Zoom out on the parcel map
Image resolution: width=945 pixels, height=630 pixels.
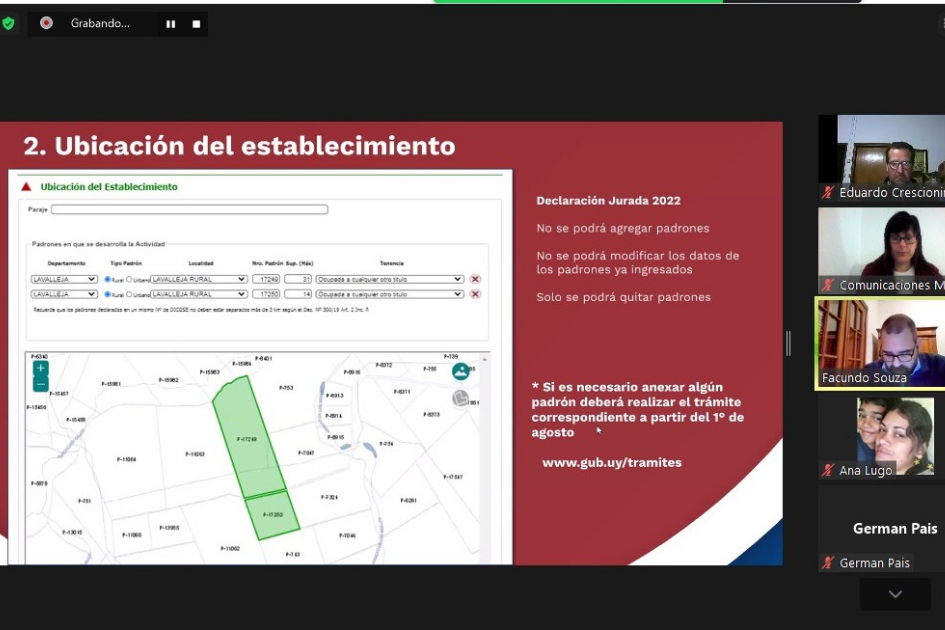pyautogui.click(x=40, y=384)
